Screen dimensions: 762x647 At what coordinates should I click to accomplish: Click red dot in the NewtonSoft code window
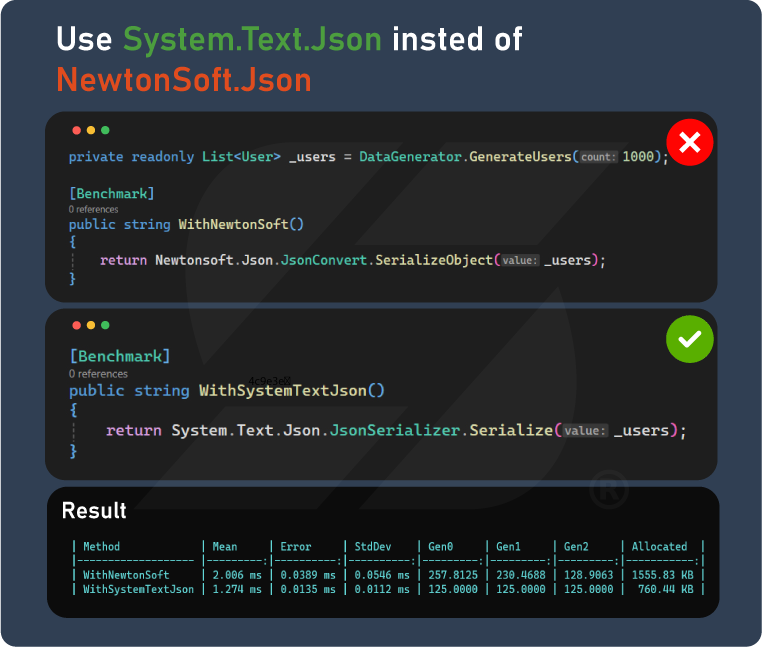tap(76, 130)
